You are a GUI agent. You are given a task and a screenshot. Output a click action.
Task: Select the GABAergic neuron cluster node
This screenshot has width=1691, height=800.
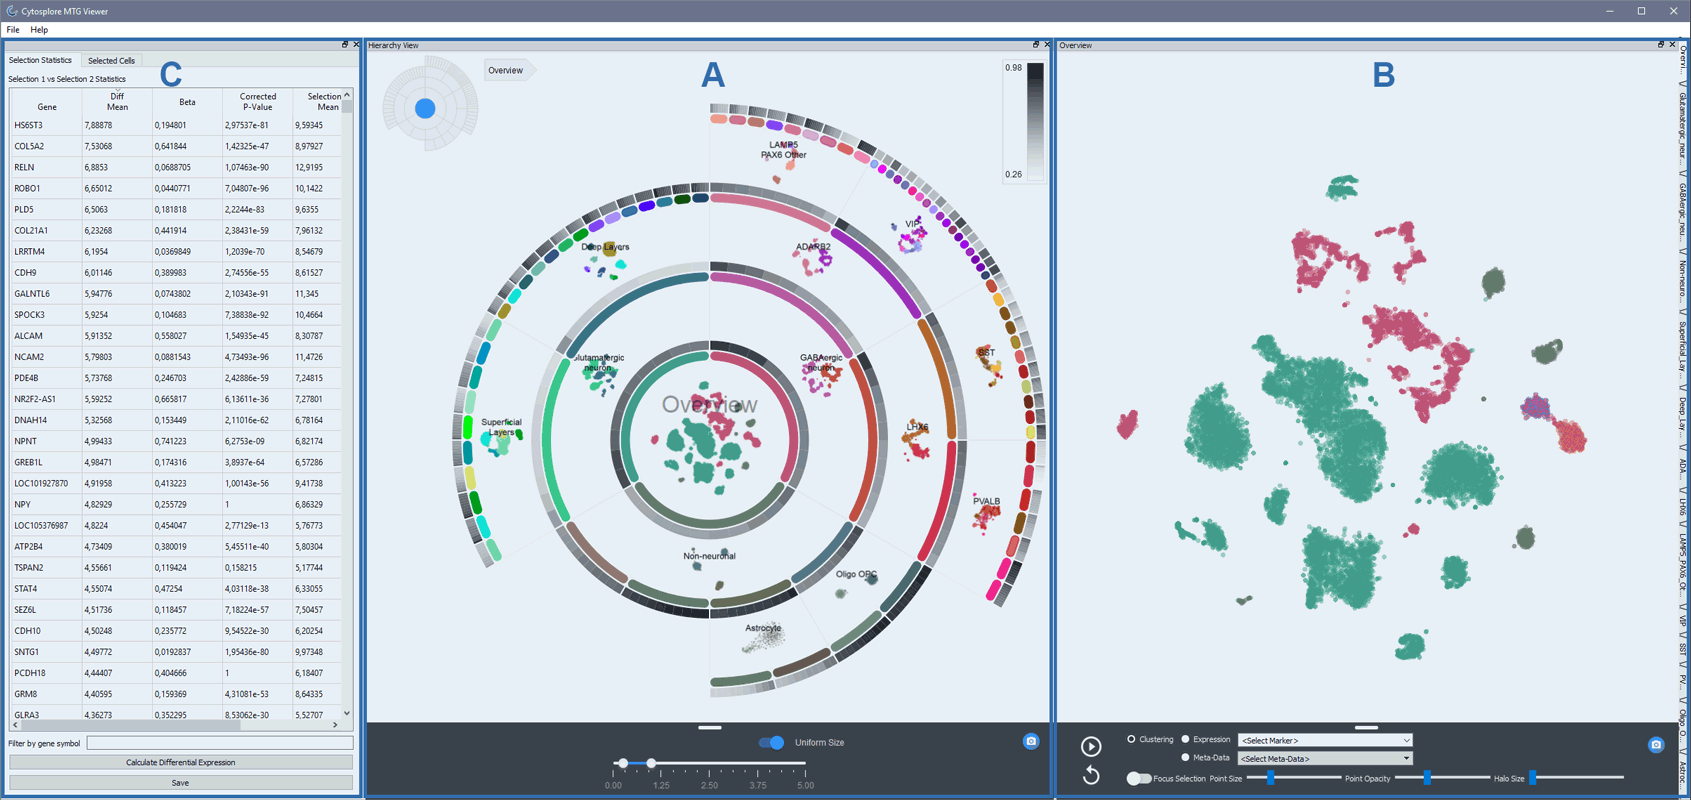821,374
